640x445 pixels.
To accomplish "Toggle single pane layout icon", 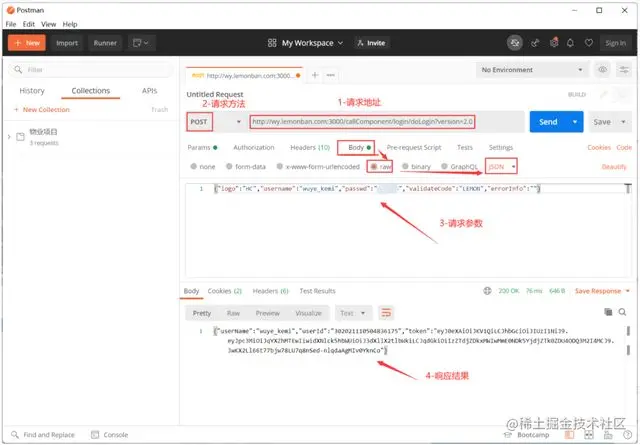I will click(x=569, y=435).
